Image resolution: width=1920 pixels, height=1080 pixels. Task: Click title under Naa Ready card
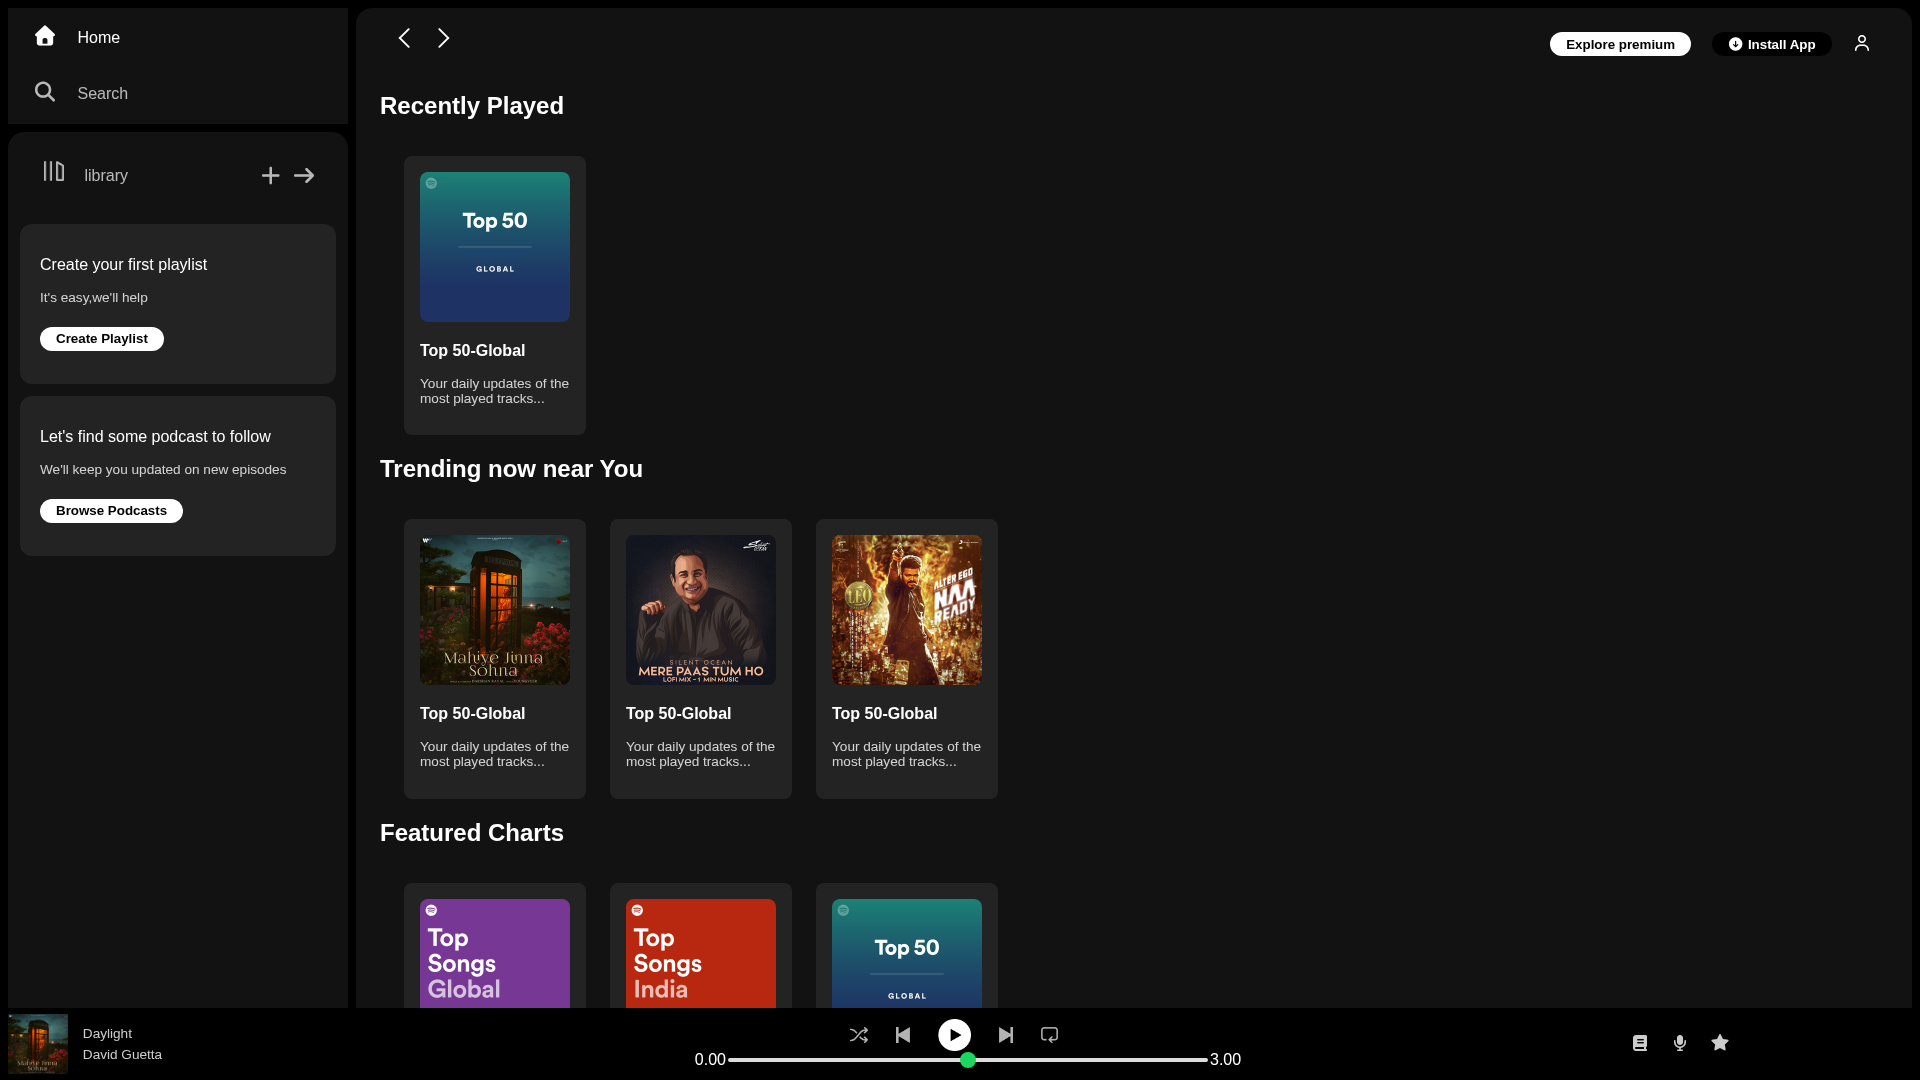[884, 714]
